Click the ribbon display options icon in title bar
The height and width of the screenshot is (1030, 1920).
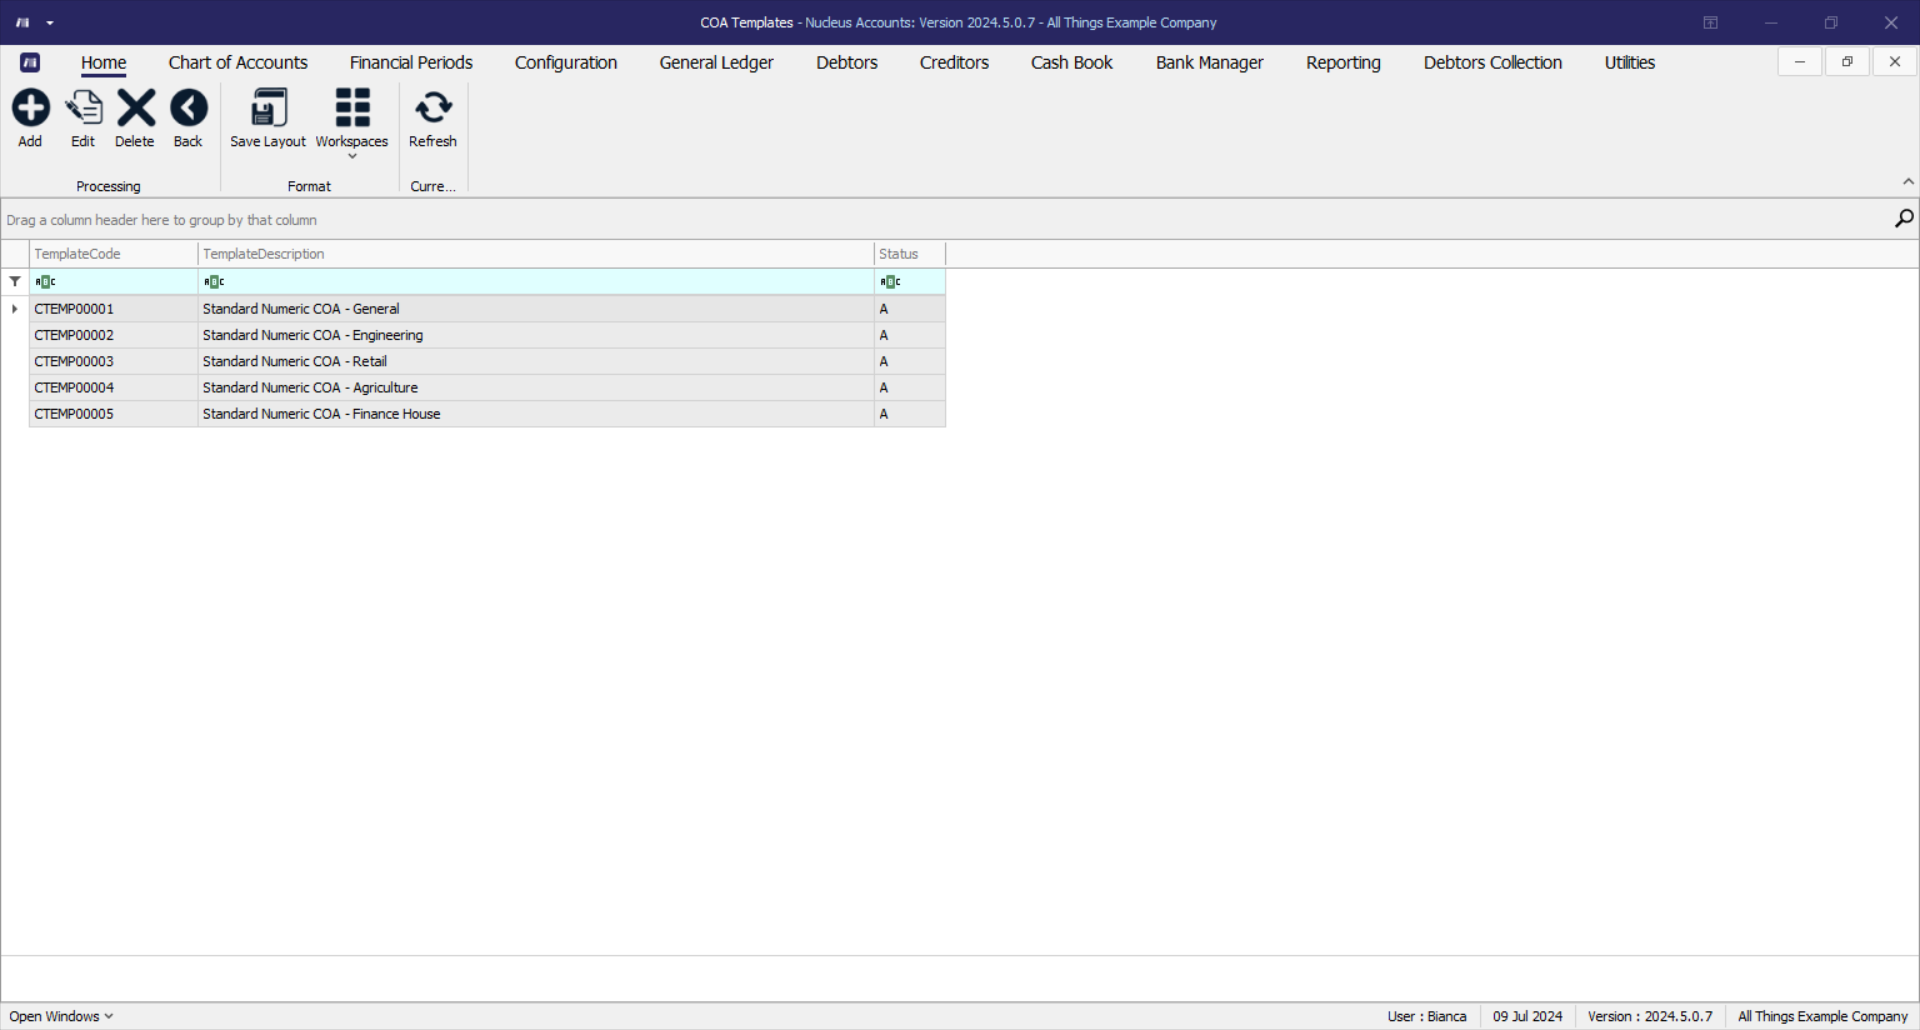[1711, 23]
